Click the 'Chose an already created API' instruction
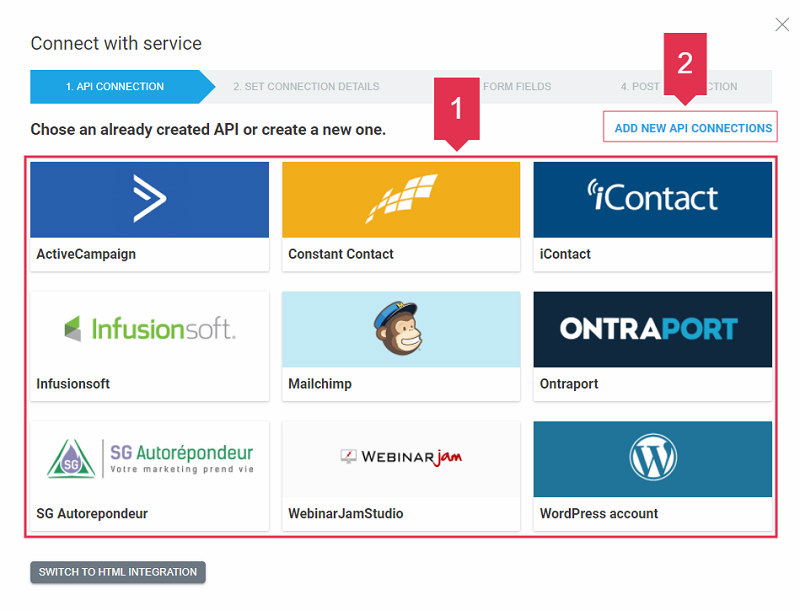This screenshot has width=800, height=611. coord(208,130)
